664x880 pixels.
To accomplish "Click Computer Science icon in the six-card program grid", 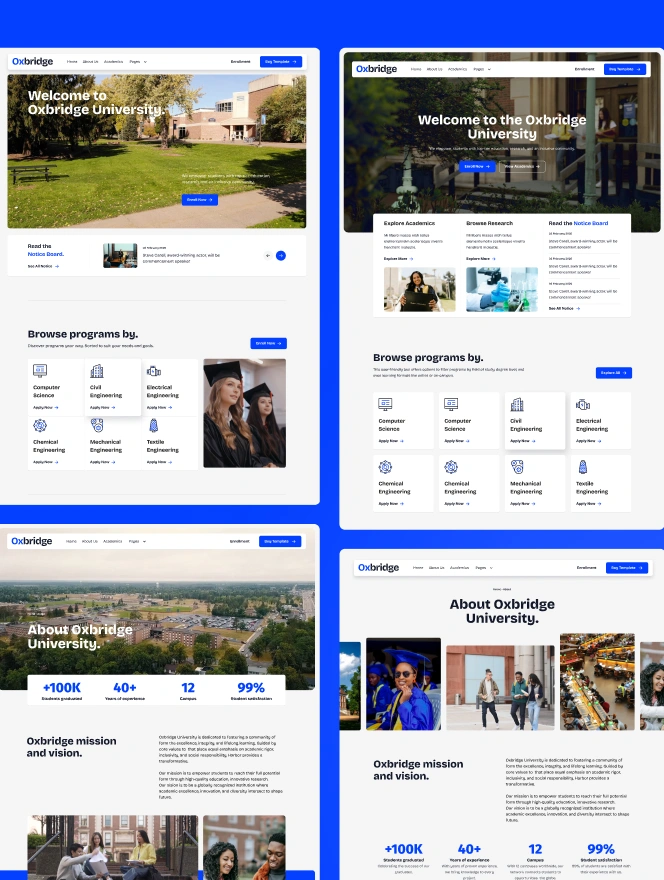I will (40, 371).
